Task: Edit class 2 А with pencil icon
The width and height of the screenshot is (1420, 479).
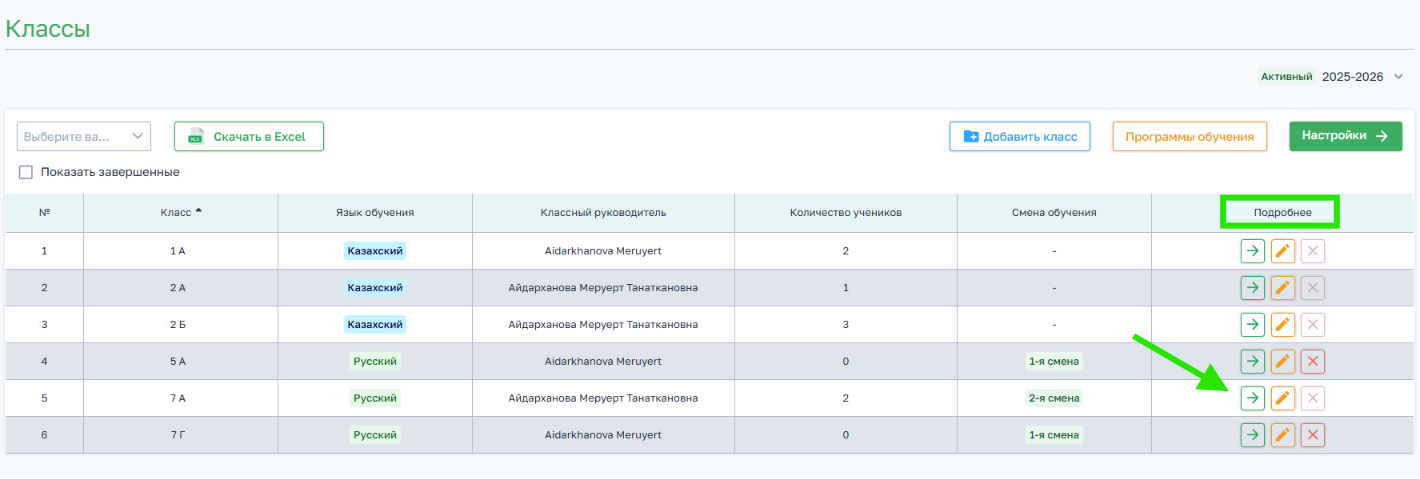Action: tap(1283, 288)
